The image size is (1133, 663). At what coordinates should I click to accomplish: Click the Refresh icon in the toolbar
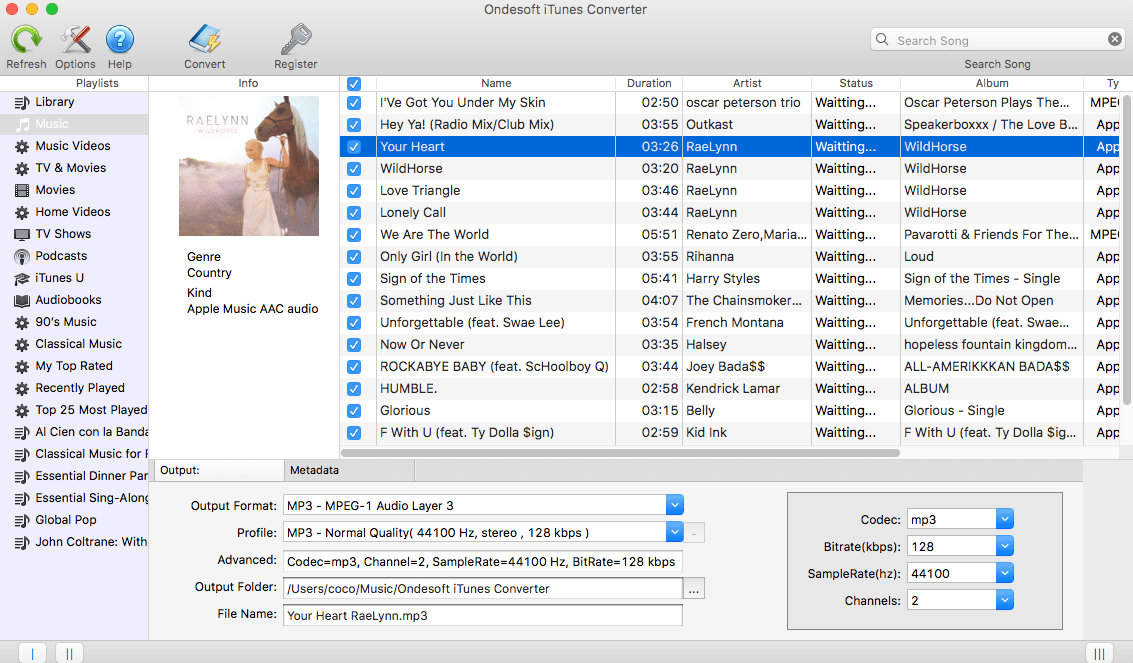click(26, 41)
